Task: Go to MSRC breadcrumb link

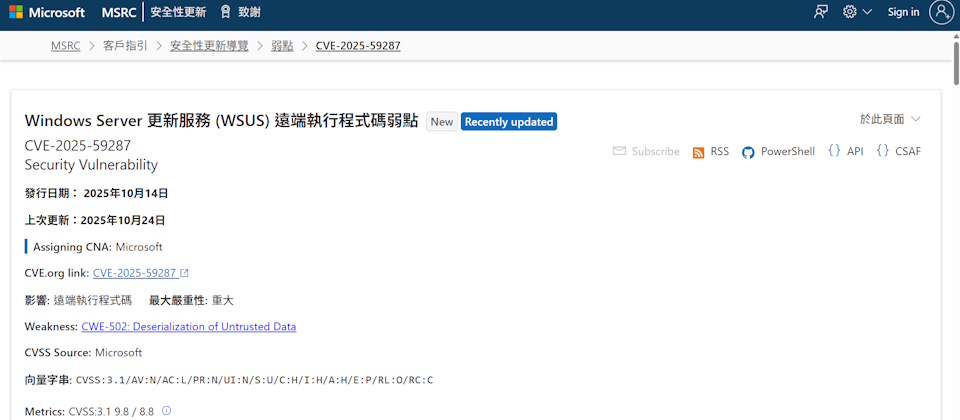Action: pyautogui.click(x=65, y=46)
